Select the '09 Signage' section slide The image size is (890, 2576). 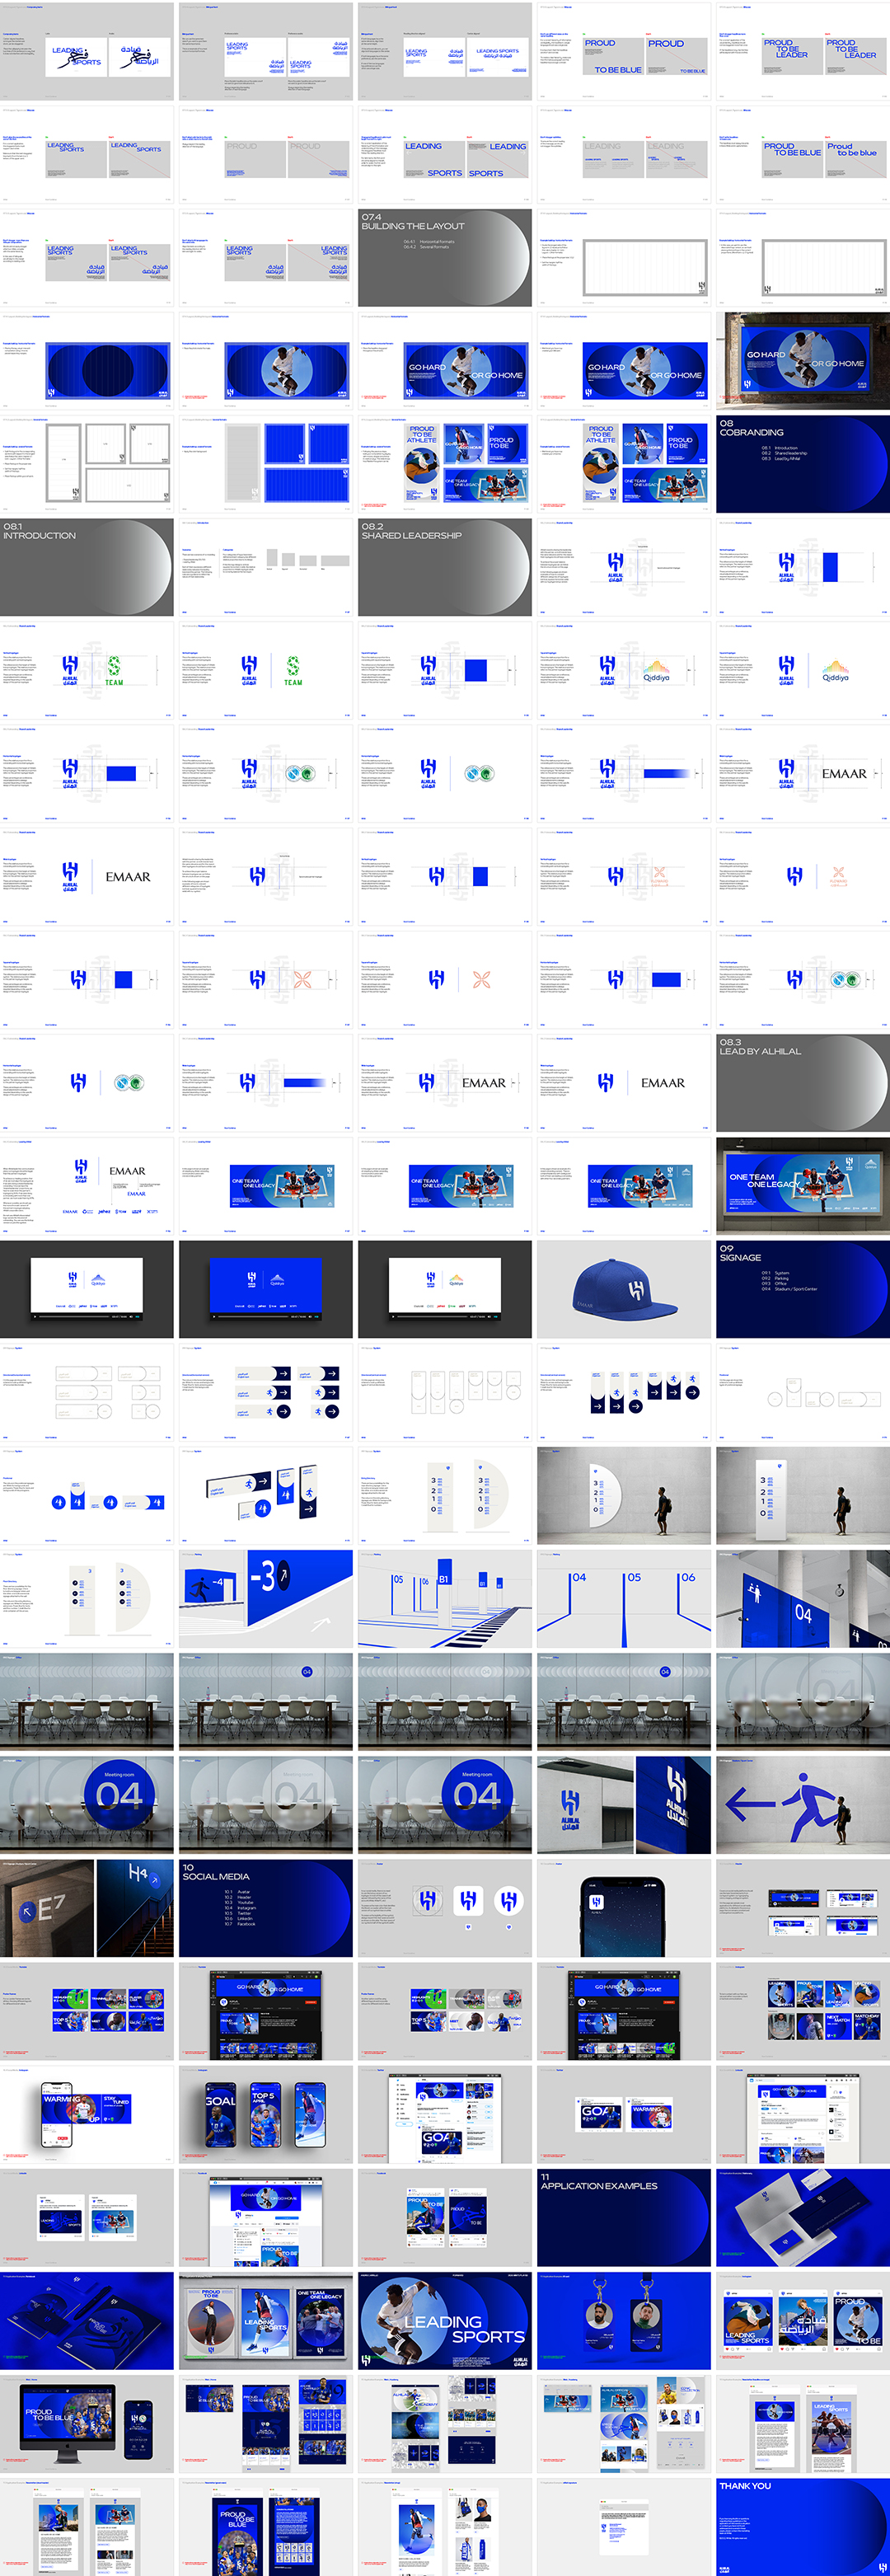pyautogui.click(x=802, y=1289)
